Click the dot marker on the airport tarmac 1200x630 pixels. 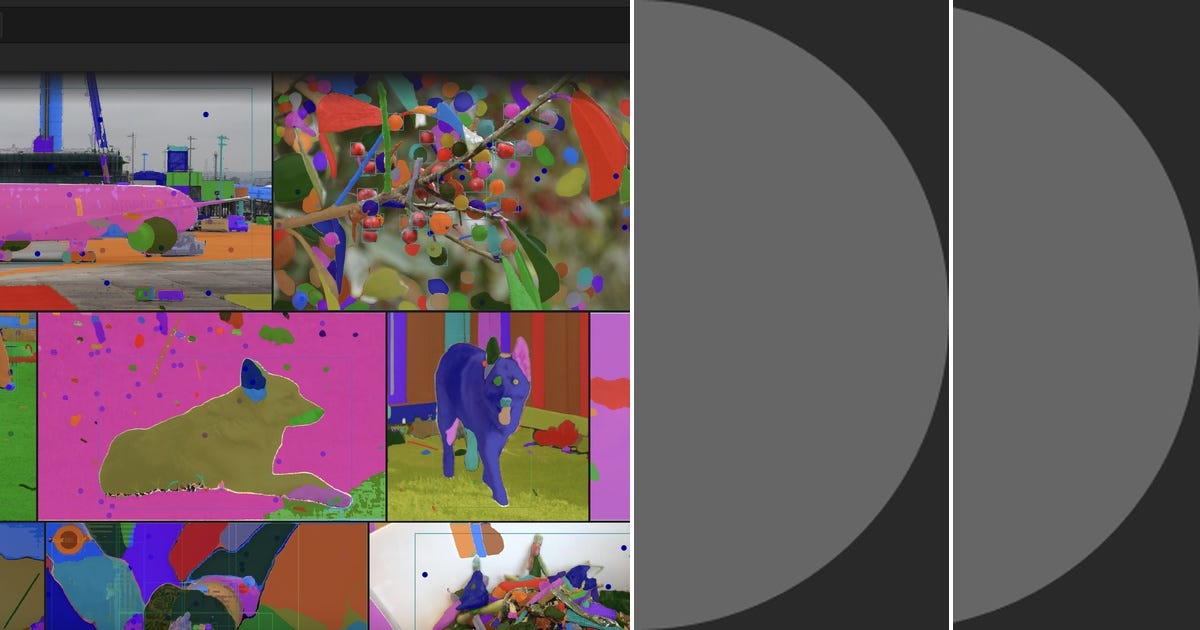tap(106, 282)
